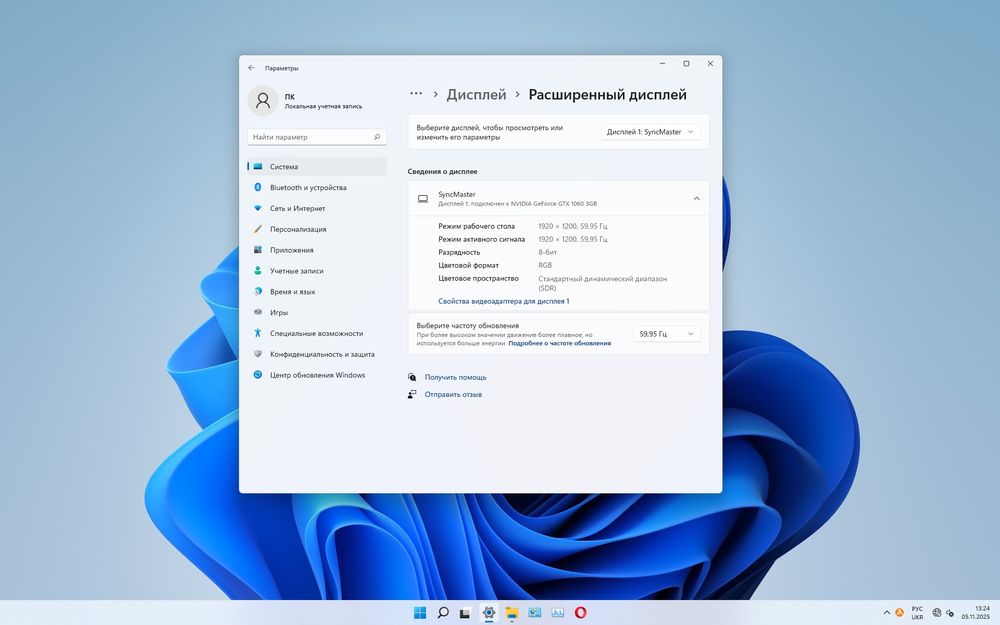Image resolution: width=1000 pixels, height=625 pixels.
Task: Click the search magnifier in Найти параметр
Action: pos(377,137)
